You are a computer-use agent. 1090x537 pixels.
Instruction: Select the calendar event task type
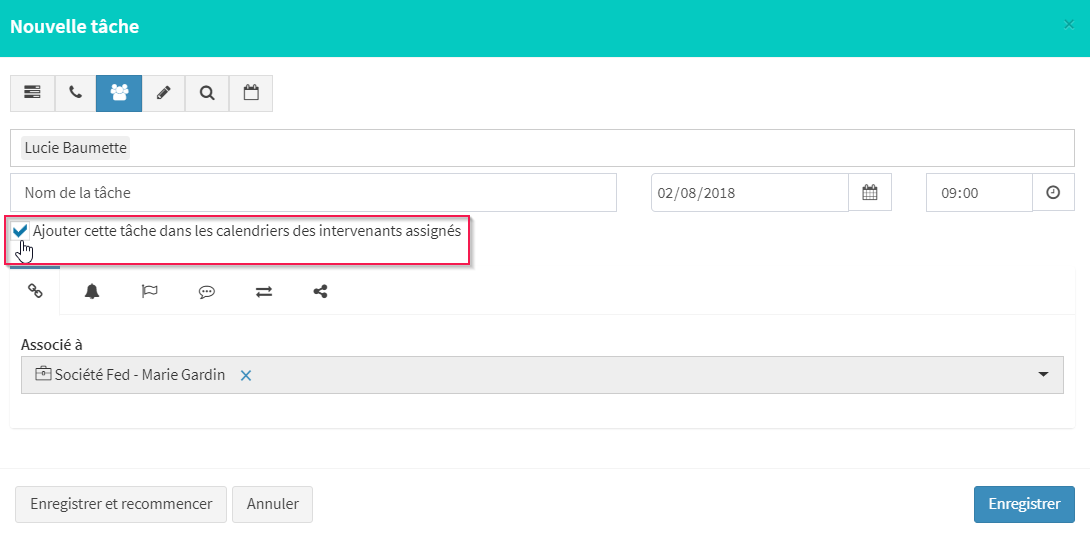point(251,93)
